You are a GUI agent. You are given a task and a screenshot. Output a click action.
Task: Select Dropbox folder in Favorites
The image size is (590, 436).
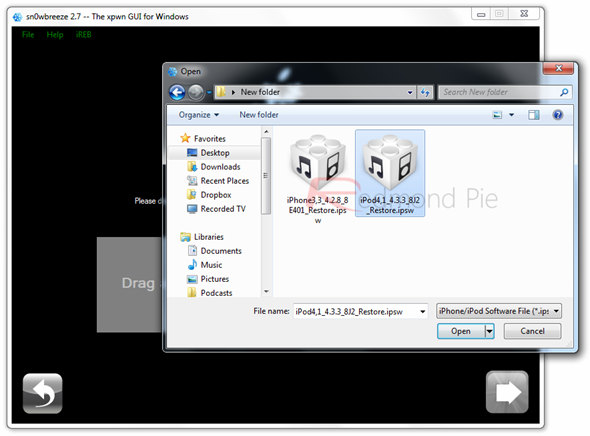pyautogui.click(x=209, y=194)
